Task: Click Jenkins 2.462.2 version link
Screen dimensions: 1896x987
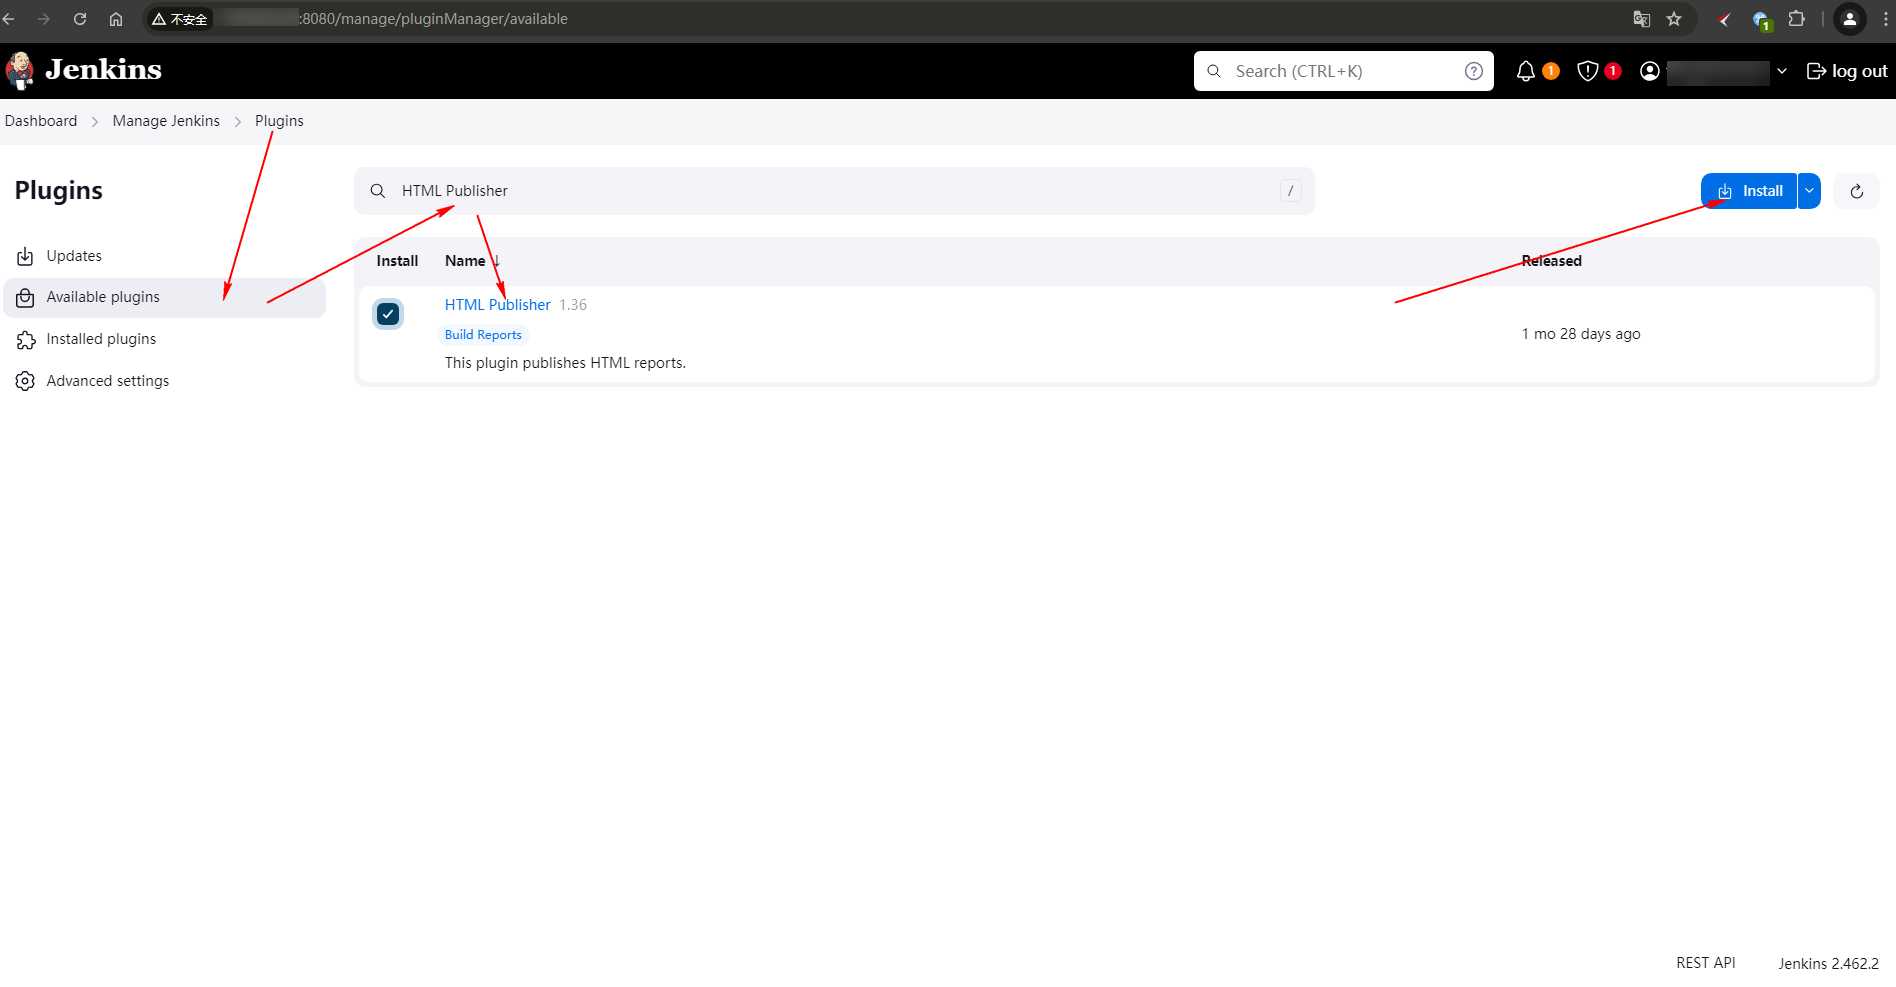Action: pos(1828,963)
